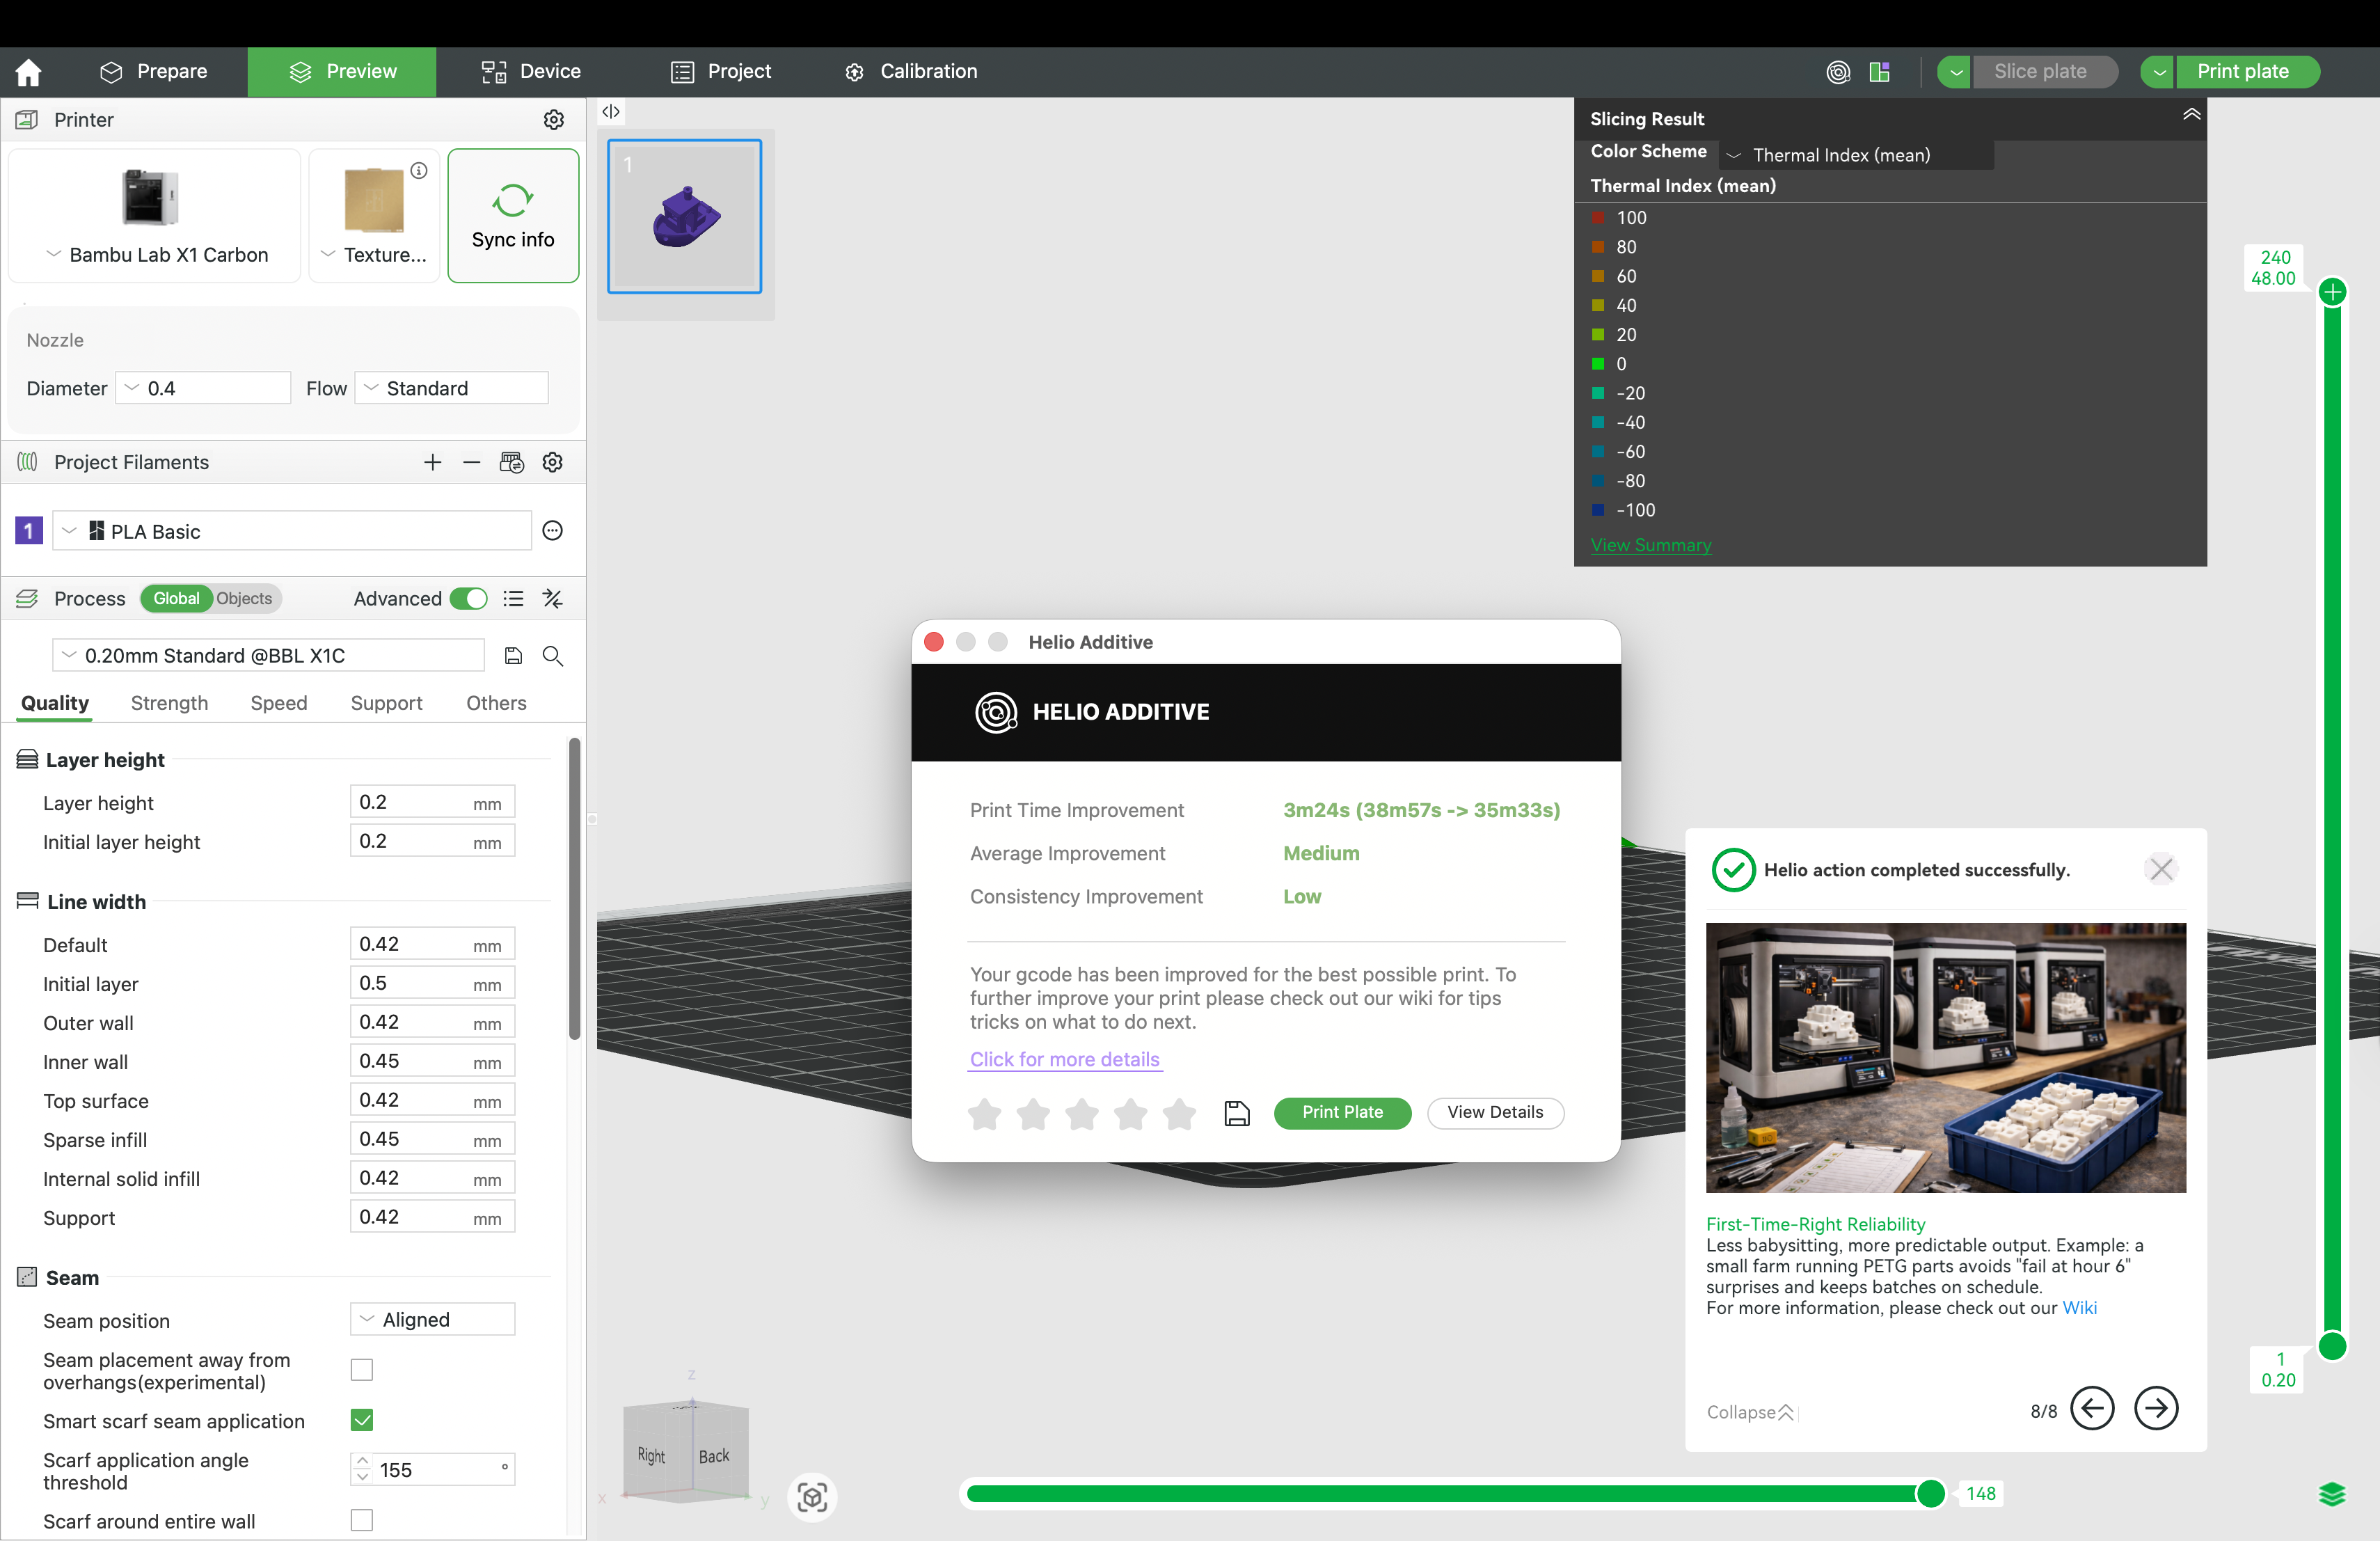Click the home icon in top bar
Image resolution: width=2380 pixels, height=1541 pixels.
[29, 72]
